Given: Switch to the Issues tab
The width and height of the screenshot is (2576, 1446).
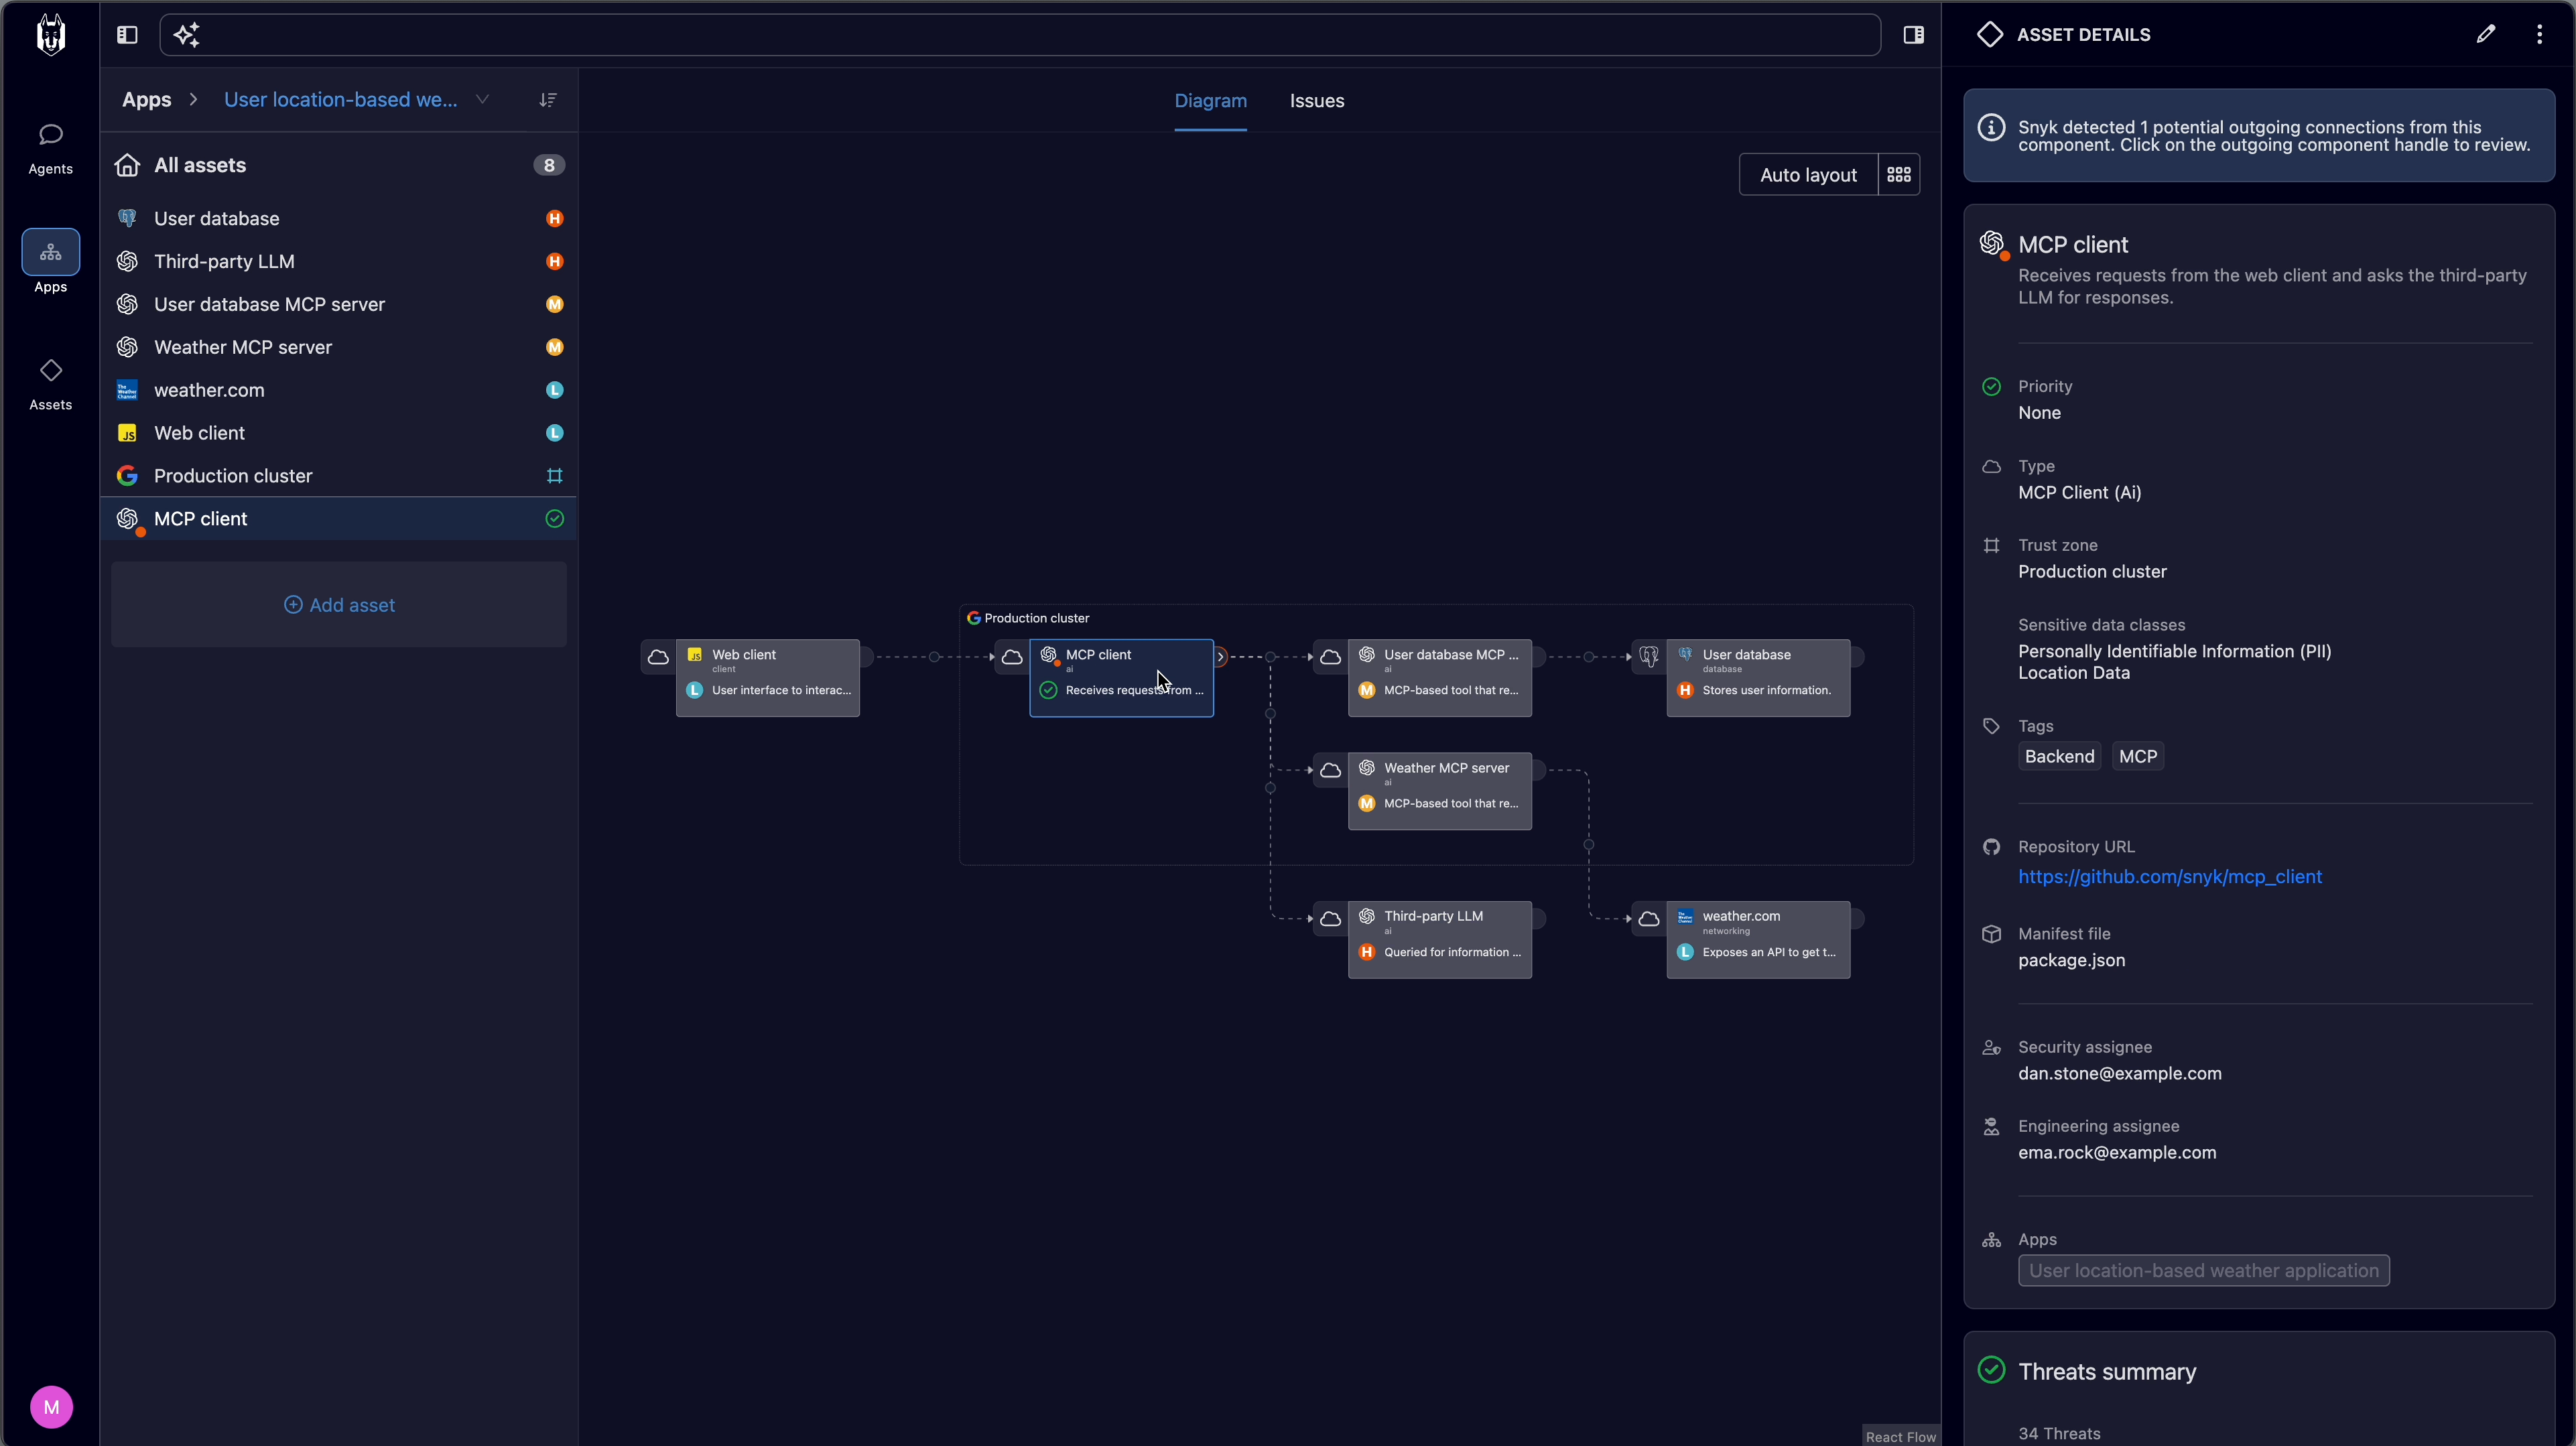Looking at the screenshot, I should (1316, 101).
